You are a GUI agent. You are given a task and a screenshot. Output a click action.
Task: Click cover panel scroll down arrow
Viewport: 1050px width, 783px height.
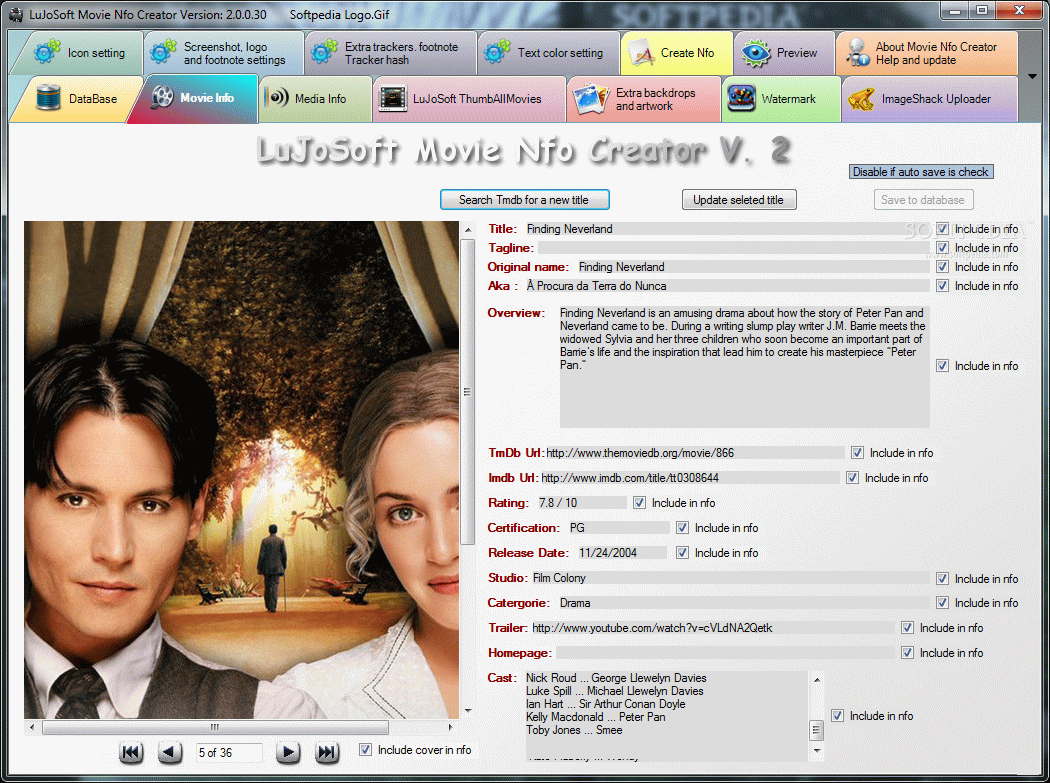click(467, 710)
